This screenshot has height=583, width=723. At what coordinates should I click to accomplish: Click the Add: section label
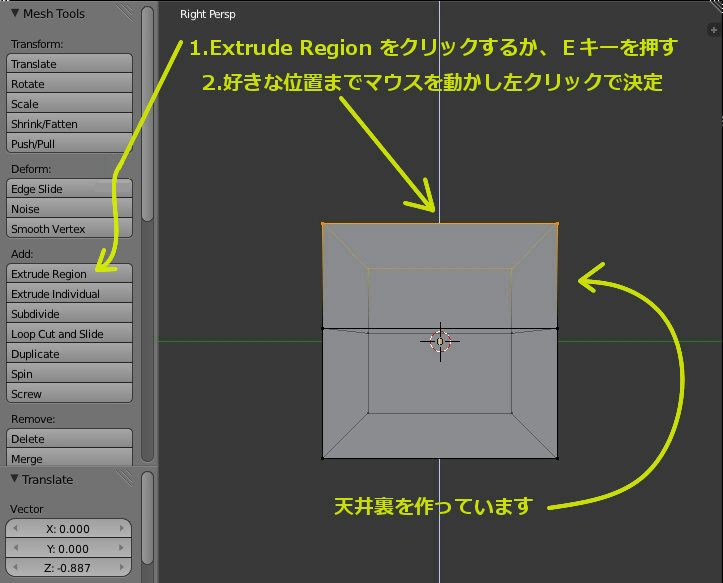click(22, 254)
